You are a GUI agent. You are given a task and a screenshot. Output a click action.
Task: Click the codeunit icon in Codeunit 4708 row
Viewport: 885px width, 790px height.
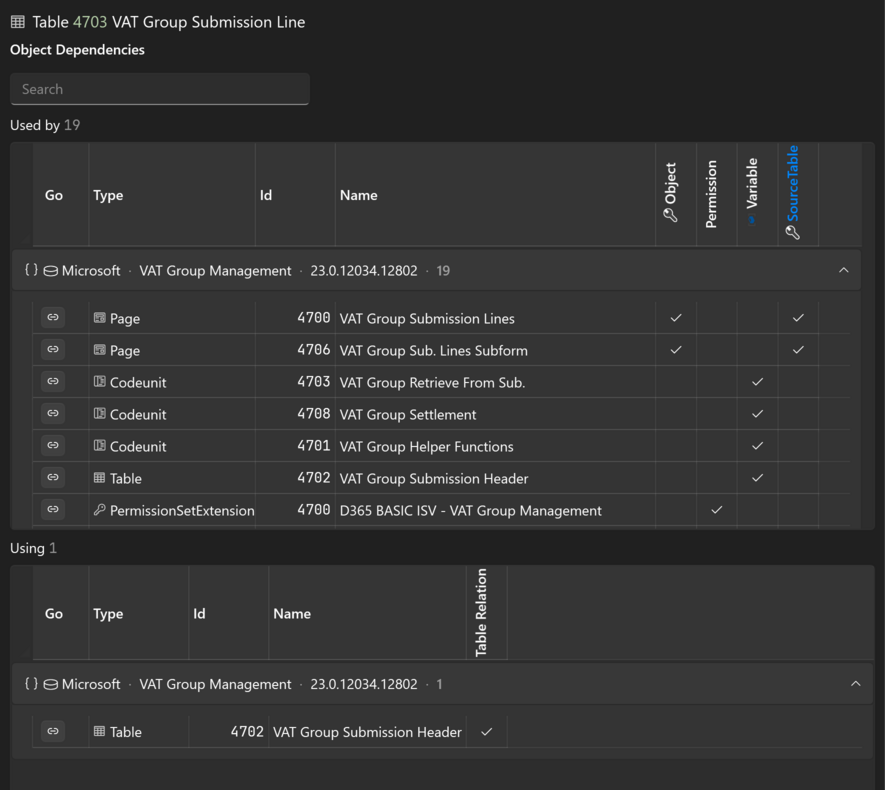(99, 414)
